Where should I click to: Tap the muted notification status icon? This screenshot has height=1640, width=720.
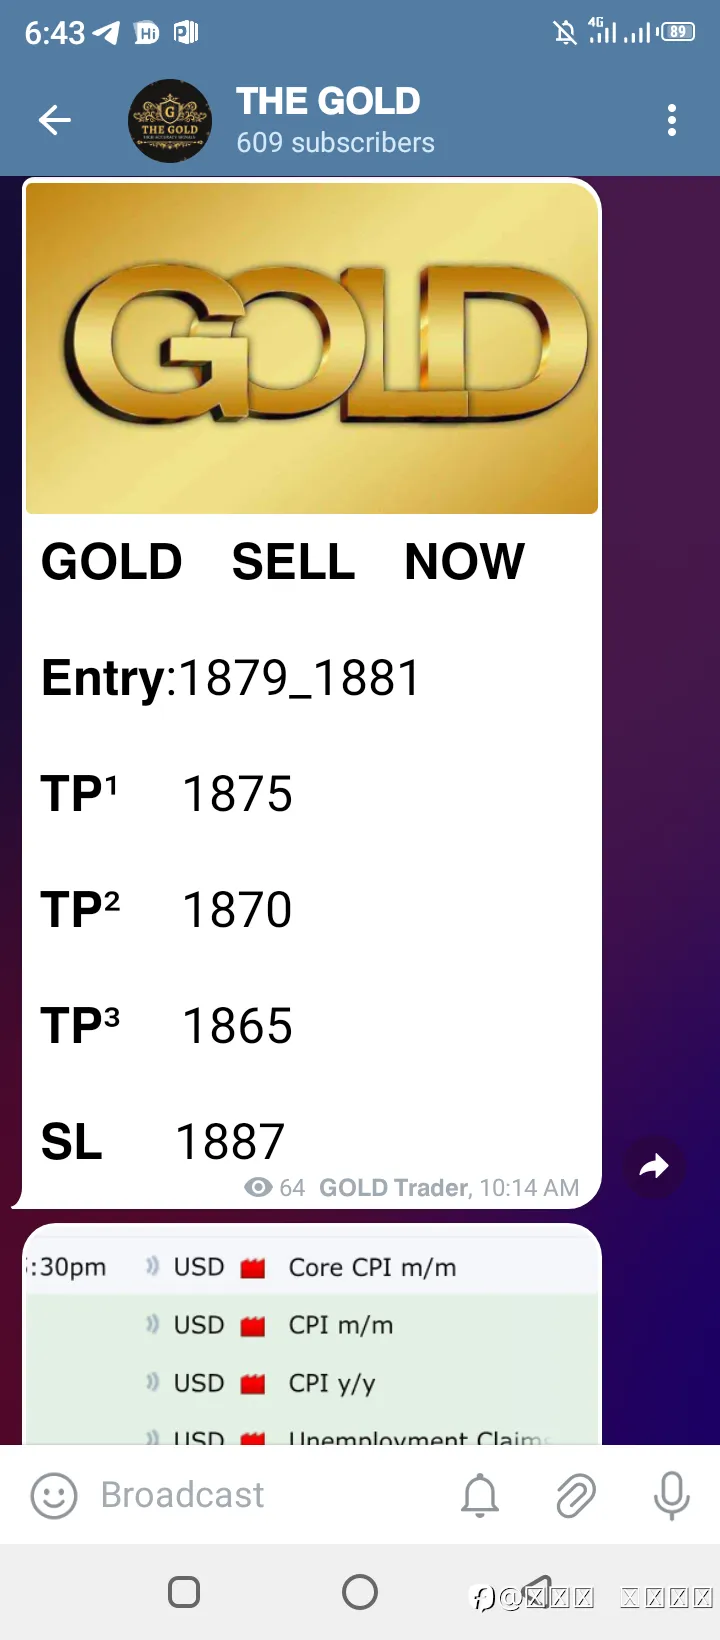(565, 33)
